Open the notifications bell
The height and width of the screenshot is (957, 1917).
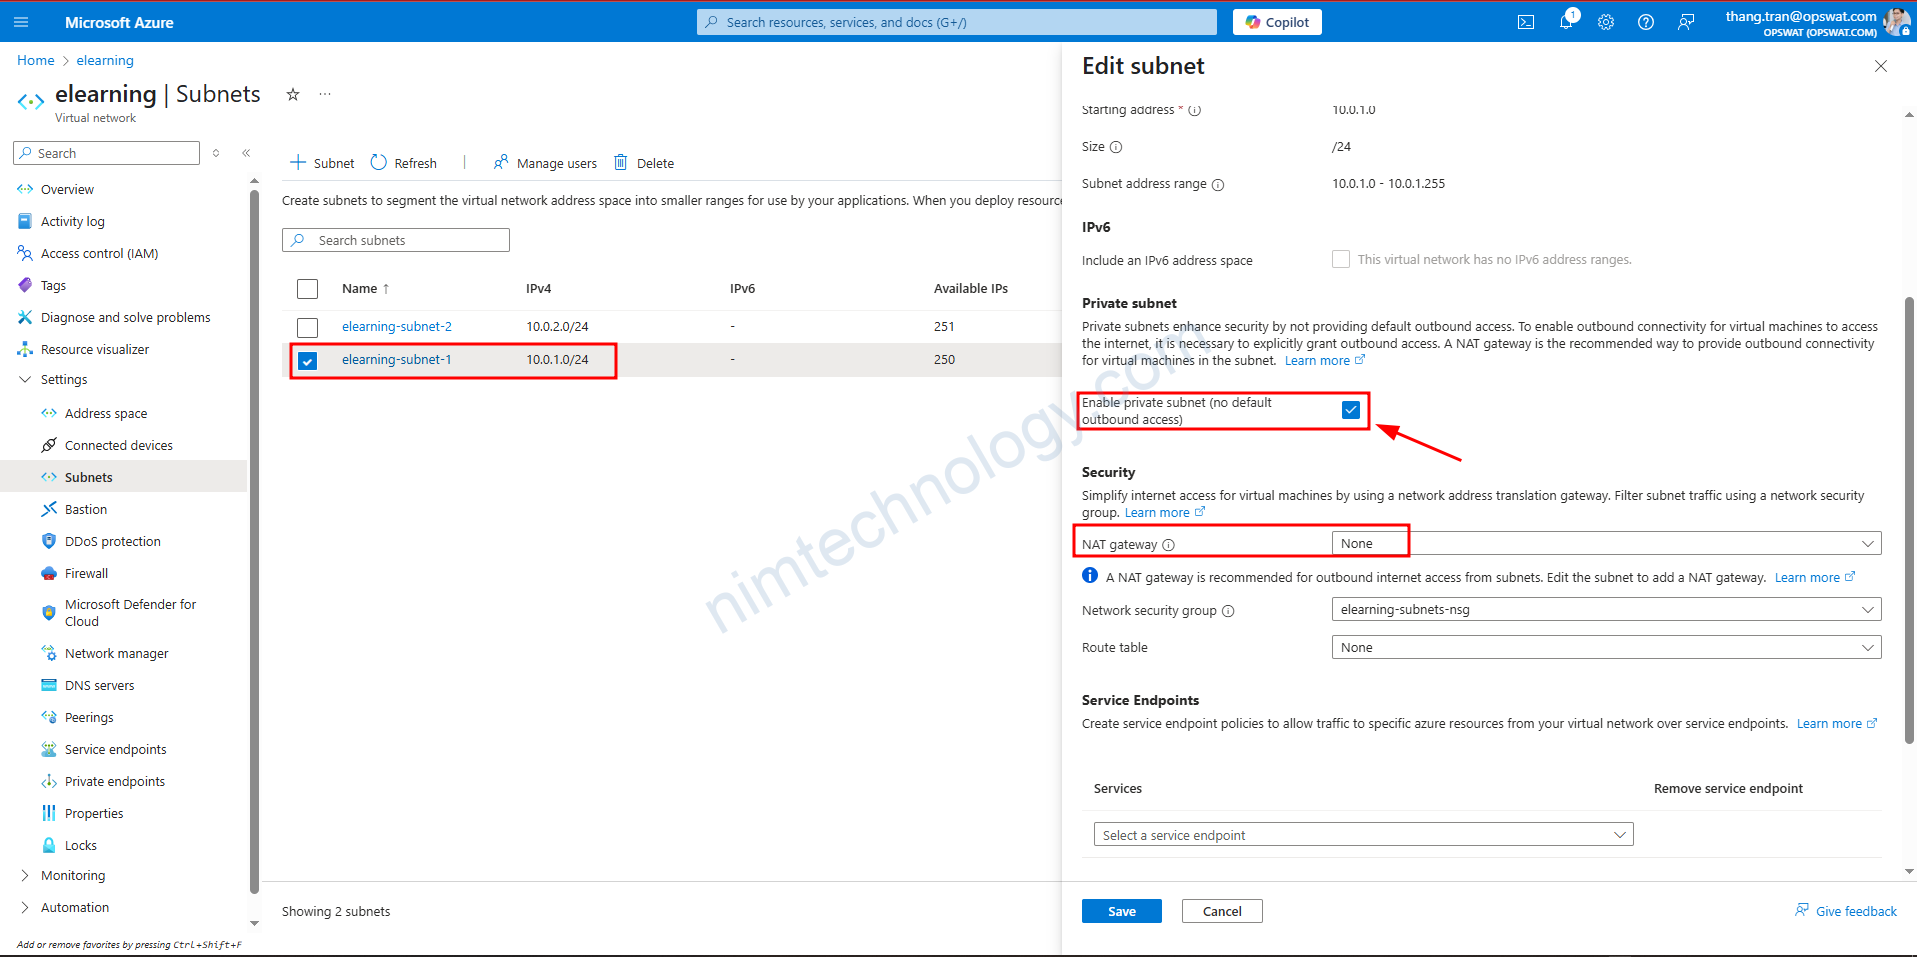click(x=1566, y=22)
